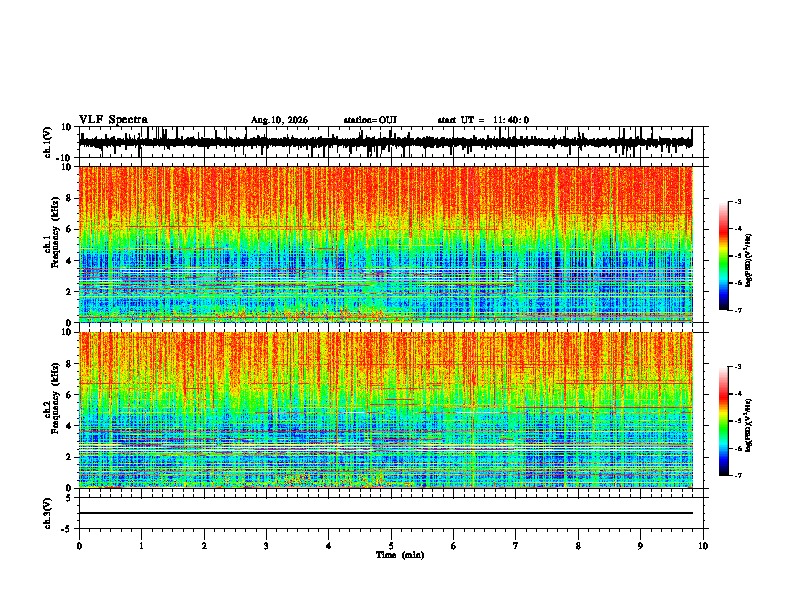Click the "5" tick on ch.3(V) axis

[x=69, y=498]
